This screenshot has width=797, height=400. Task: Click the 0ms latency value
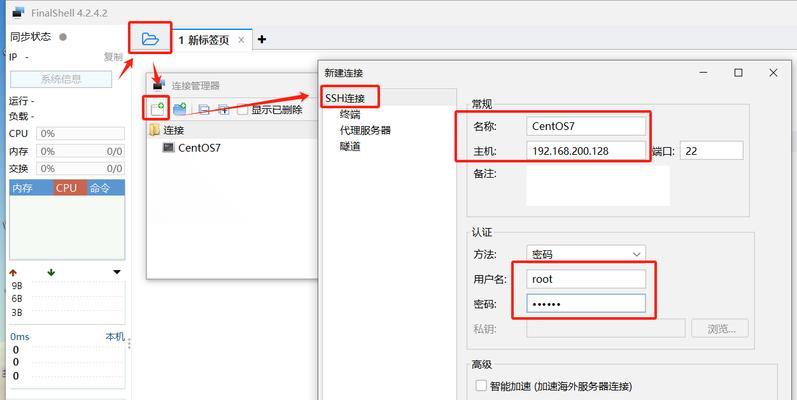pyautogui.click(x=20, y=336)
